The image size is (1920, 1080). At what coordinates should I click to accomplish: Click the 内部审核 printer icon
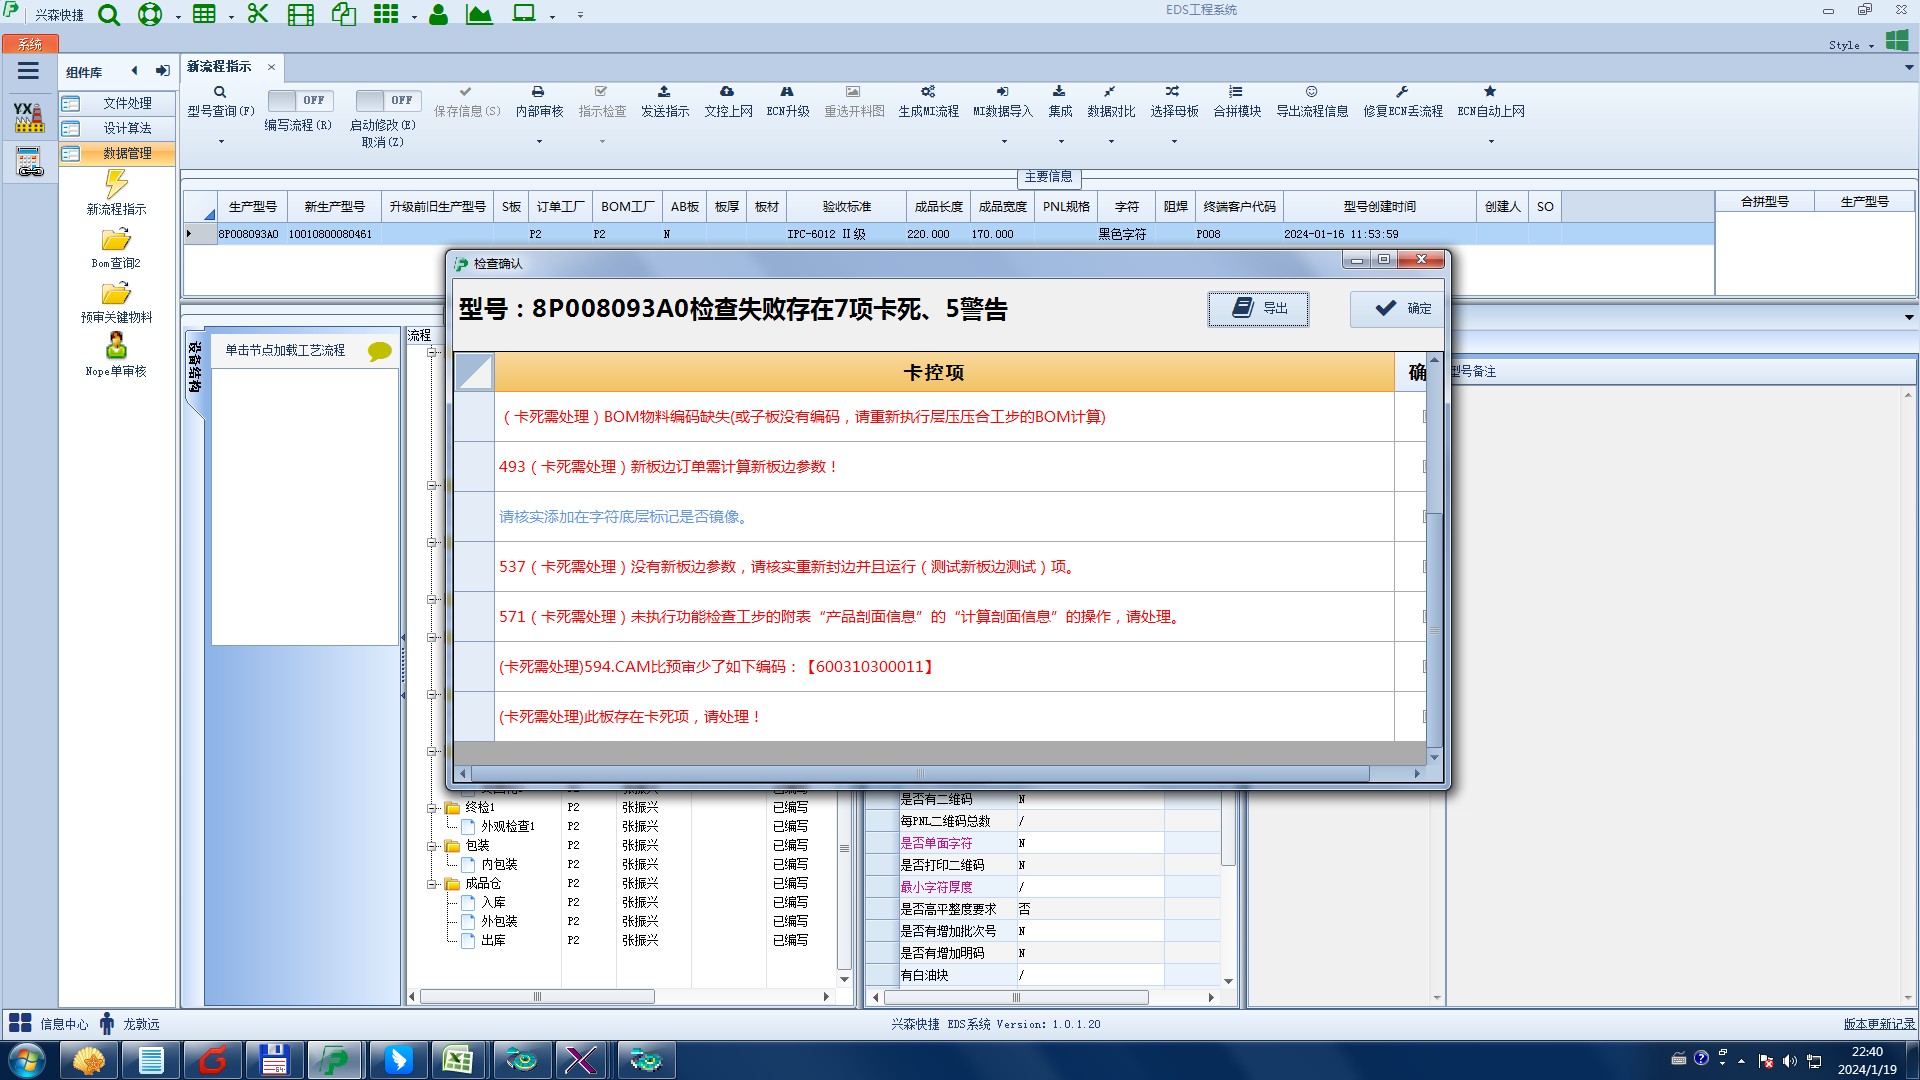(538, 92)
